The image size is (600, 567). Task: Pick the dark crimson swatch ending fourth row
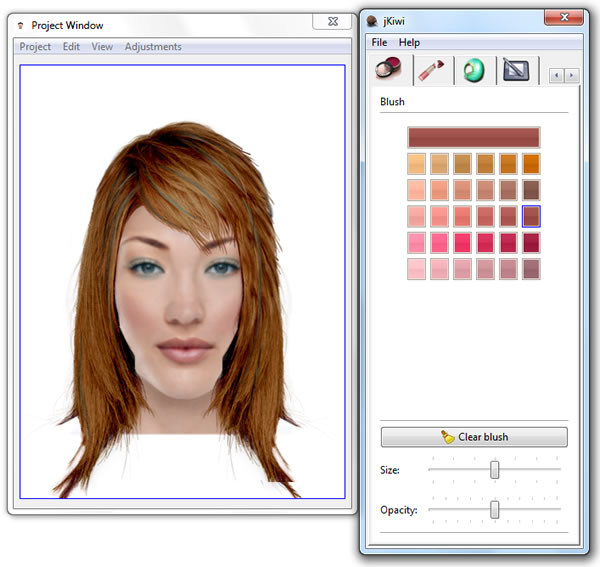pos(531,243)
